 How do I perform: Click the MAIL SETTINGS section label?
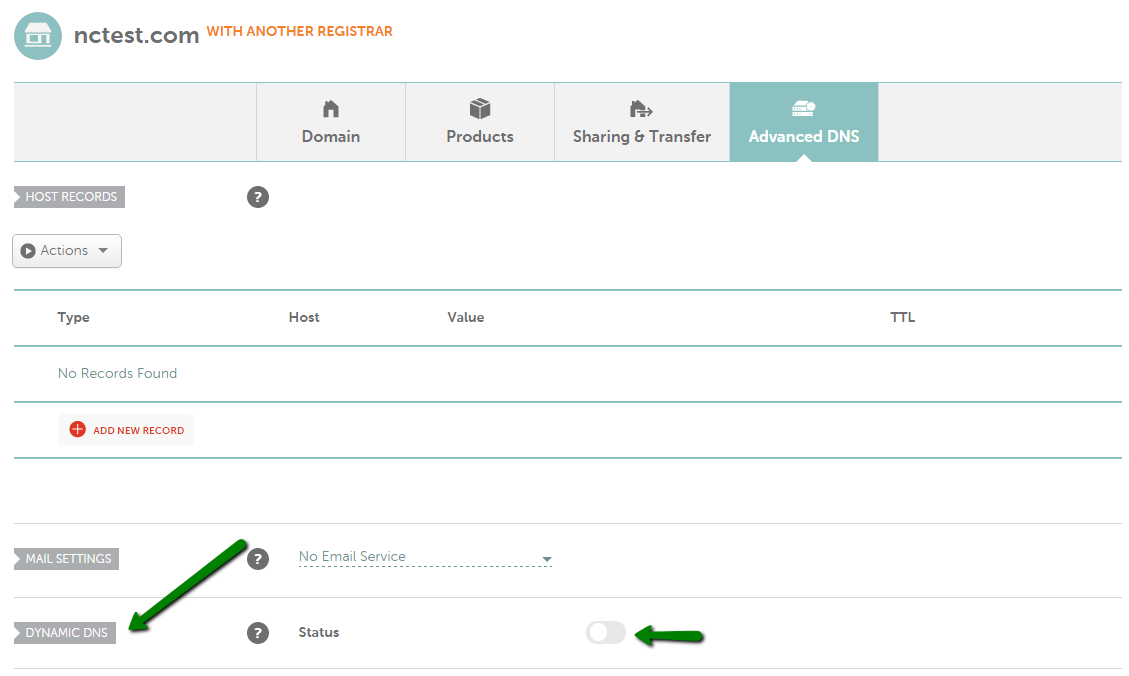[x=66, y=559]
